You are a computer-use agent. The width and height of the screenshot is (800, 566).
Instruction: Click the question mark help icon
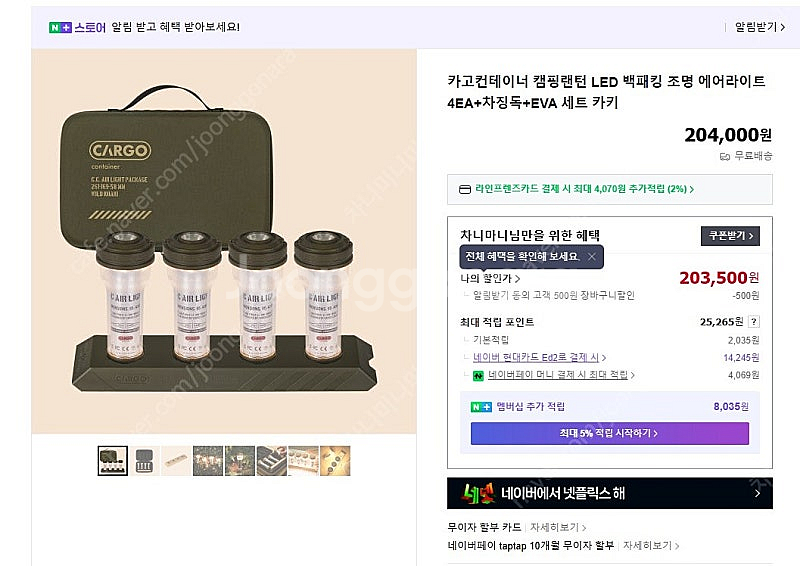point(753,322)
